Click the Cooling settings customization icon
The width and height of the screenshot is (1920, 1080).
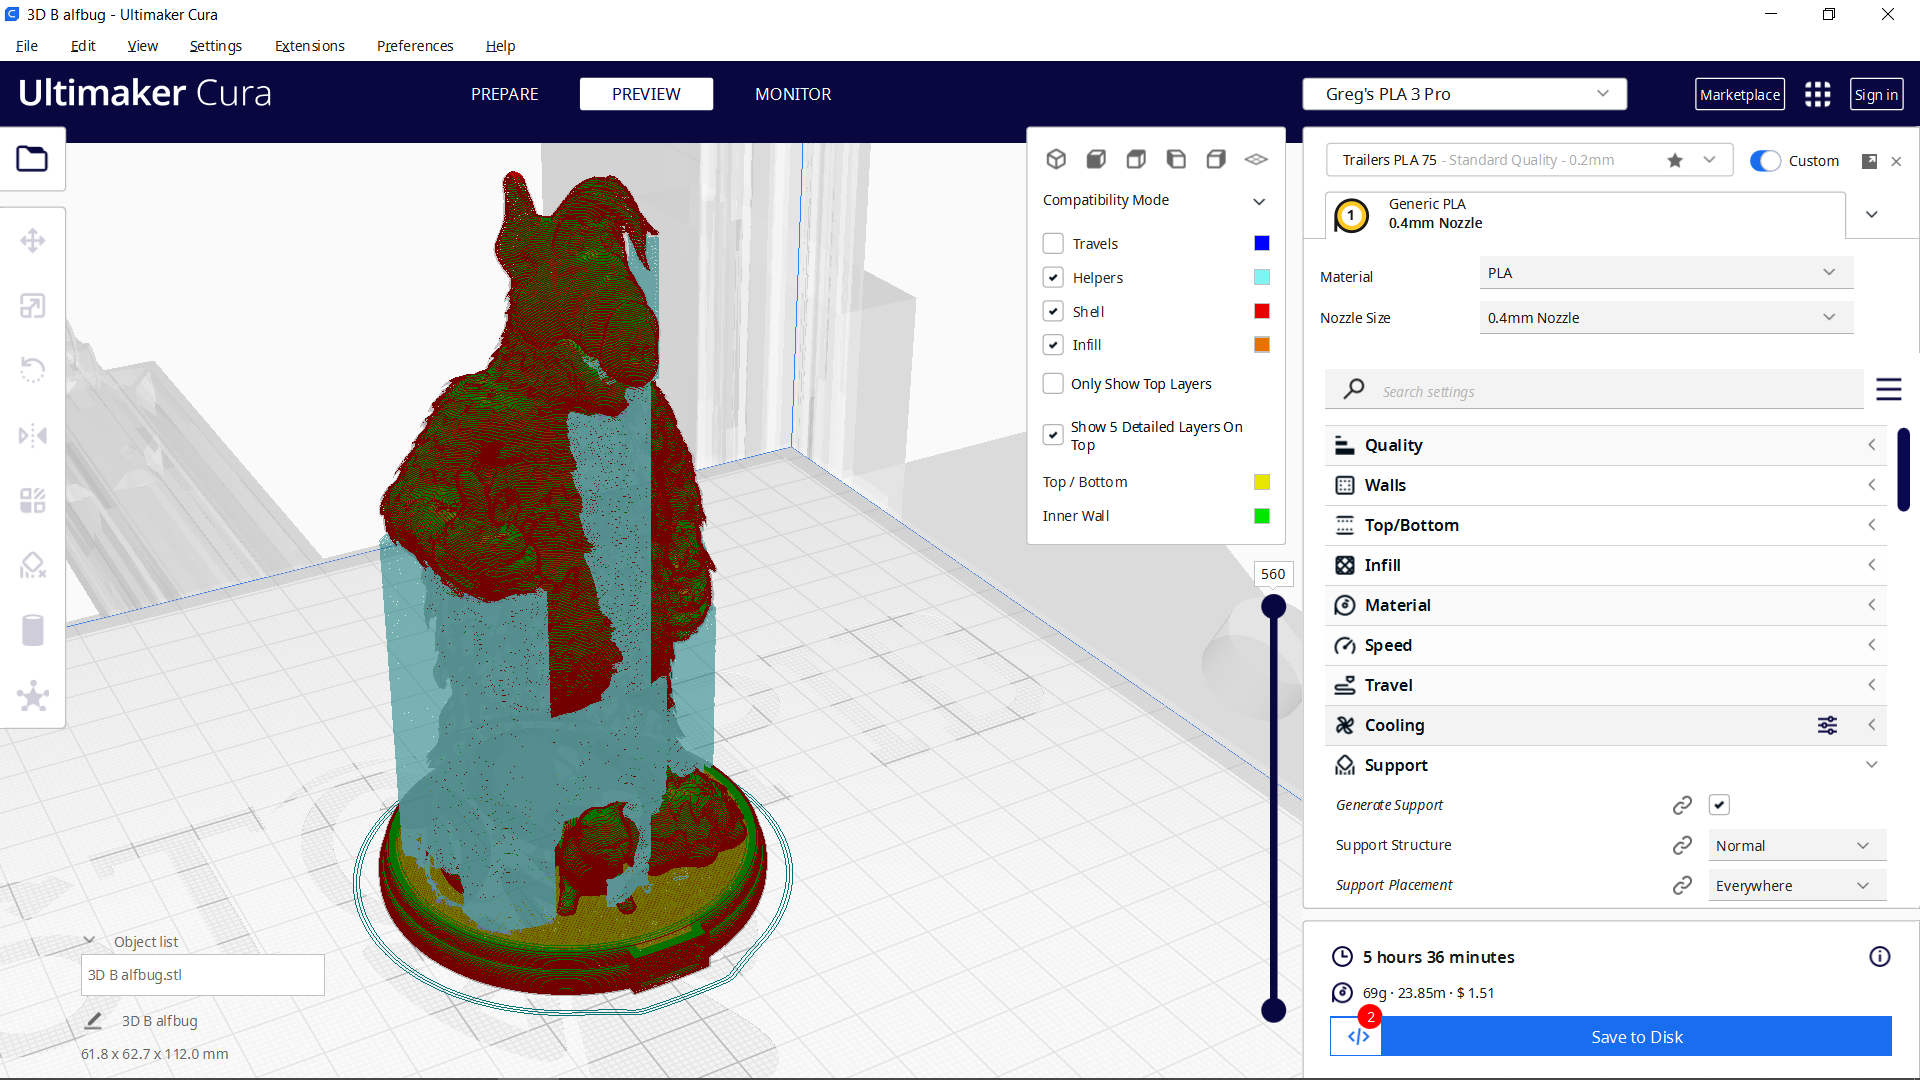tap(1828, 725)
